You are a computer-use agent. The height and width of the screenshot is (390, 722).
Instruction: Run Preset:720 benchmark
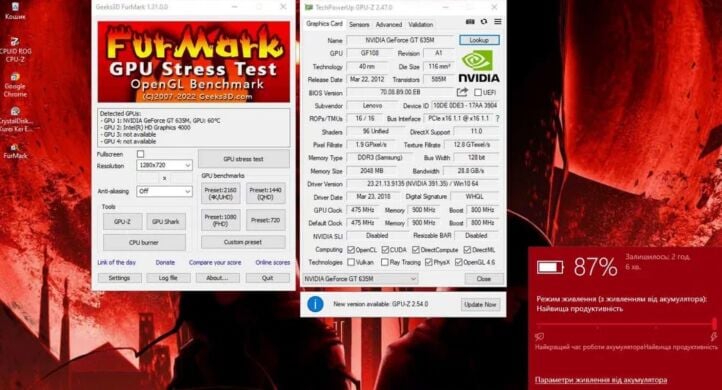click(x=266, y=220)
